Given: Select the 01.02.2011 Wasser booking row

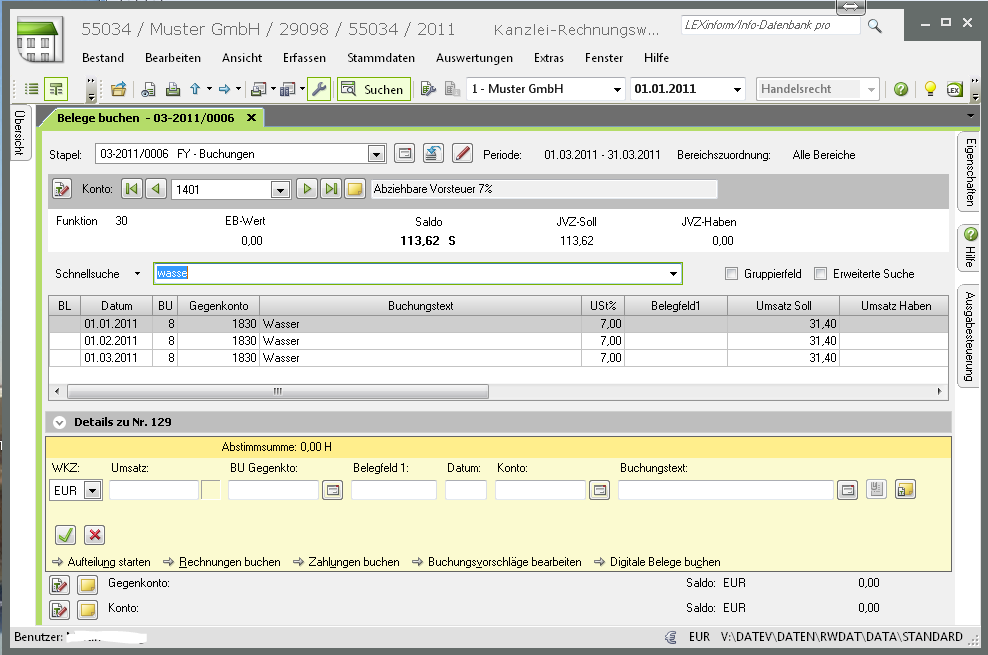Looking at the screenshot, I should tap(498, 341).
